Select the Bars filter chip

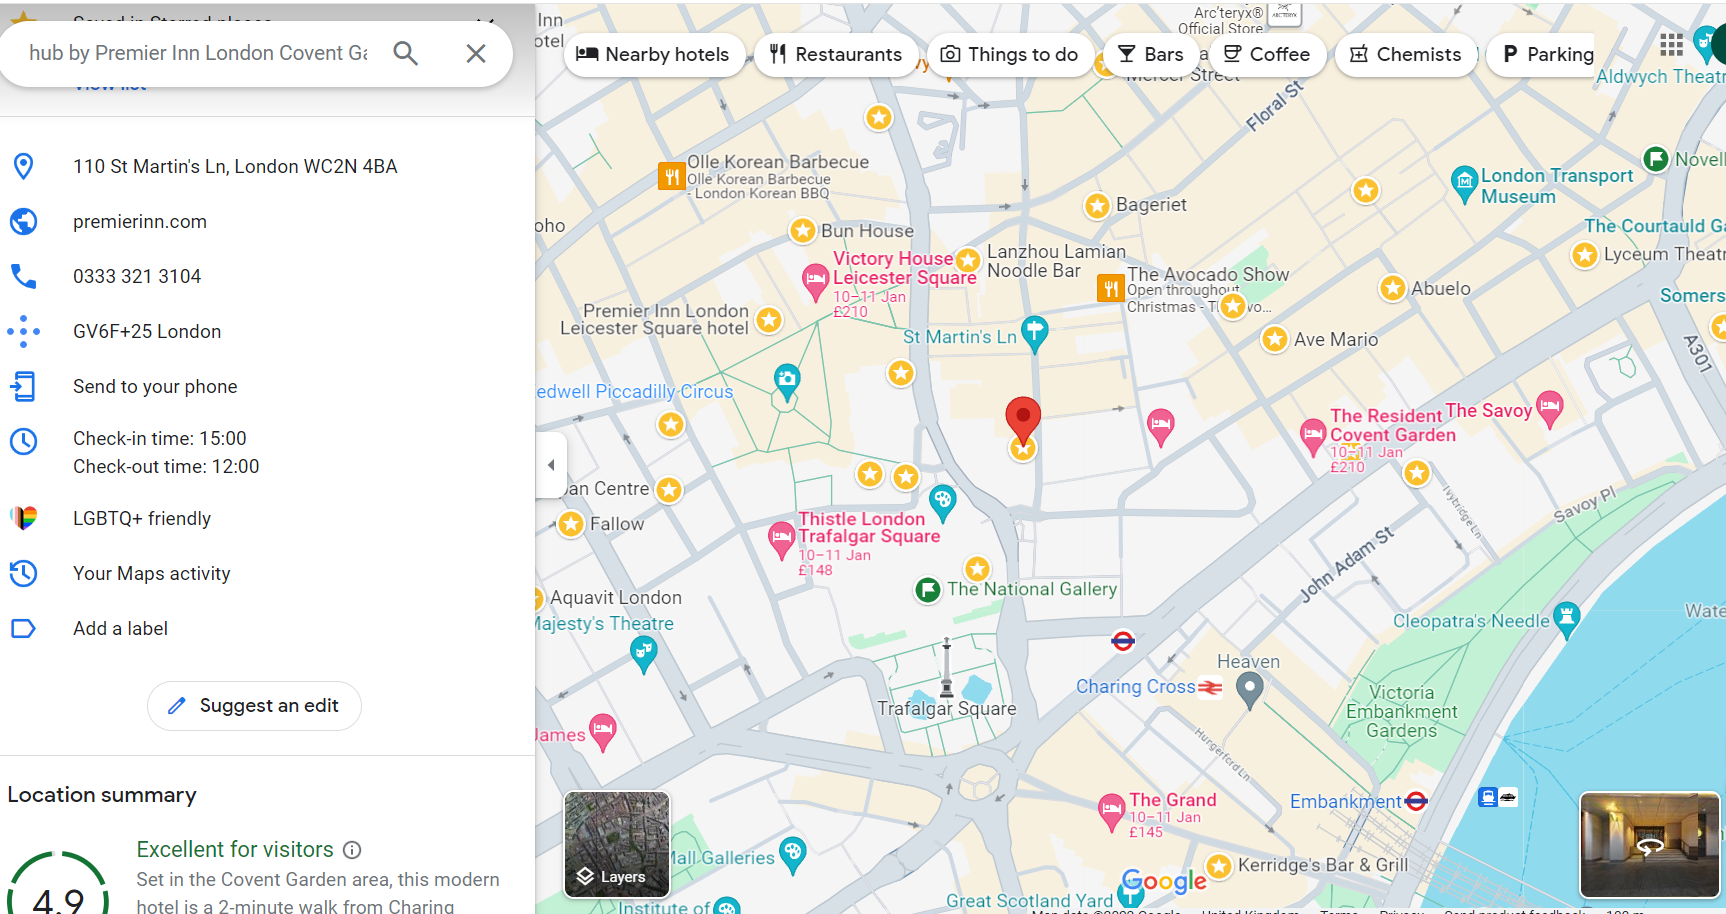pyautogui.click(x=1151, y=54)
